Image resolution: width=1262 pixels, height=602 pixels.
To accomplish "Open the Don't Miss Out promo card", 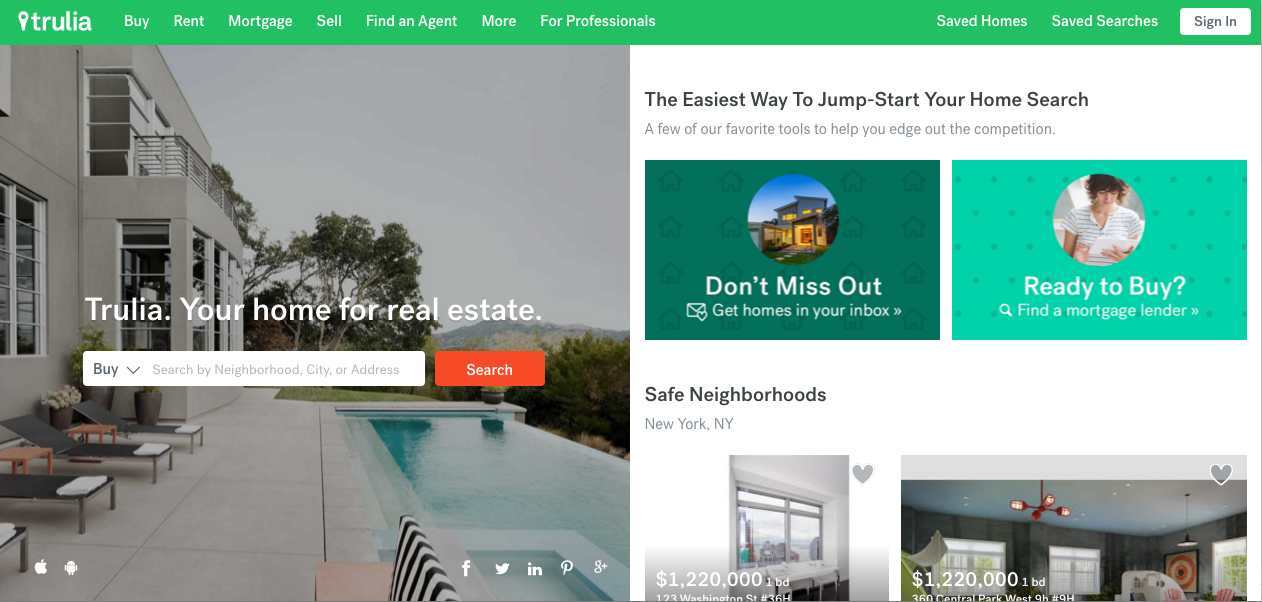I will pos(792,250).
